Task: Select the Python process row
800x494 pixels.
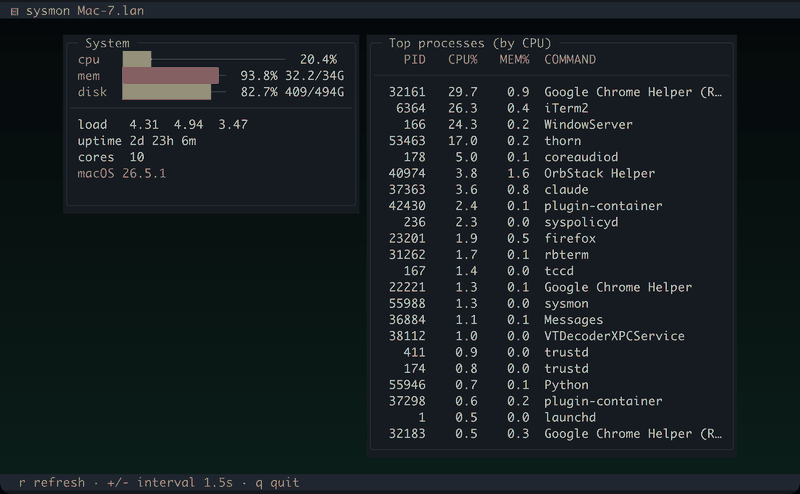Action: [552, 385]
